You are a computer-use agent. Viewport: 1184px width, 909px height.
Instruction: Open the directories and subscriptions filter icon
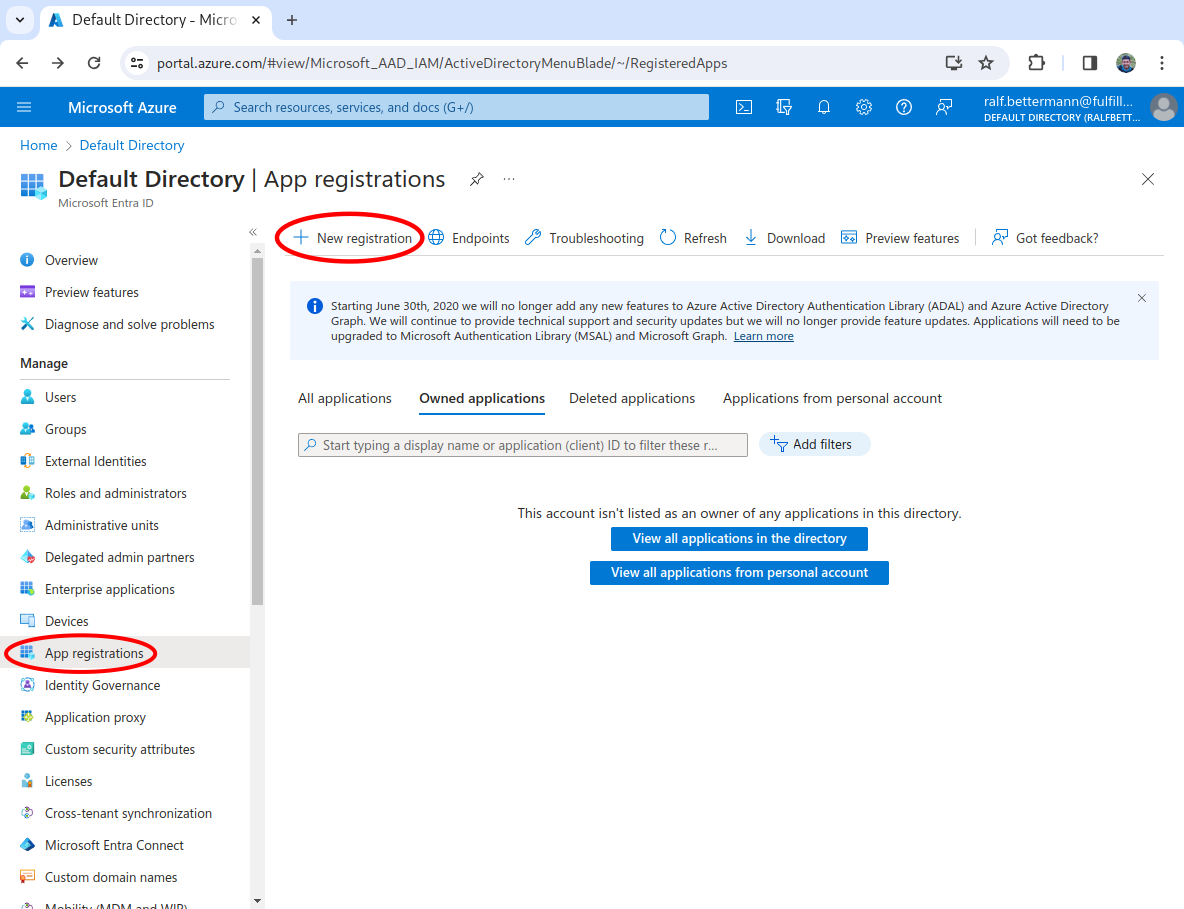click(784, 107)
